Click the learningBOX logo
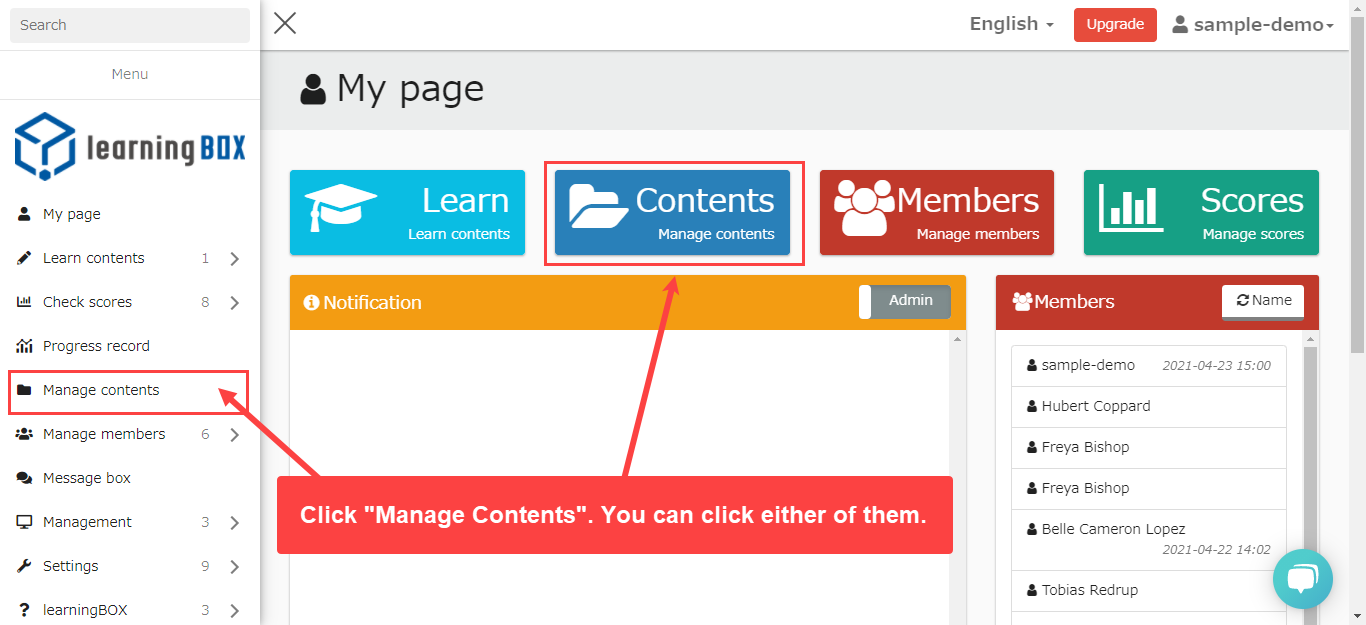This screenshot has width=1366, height=625. (130, 146)
